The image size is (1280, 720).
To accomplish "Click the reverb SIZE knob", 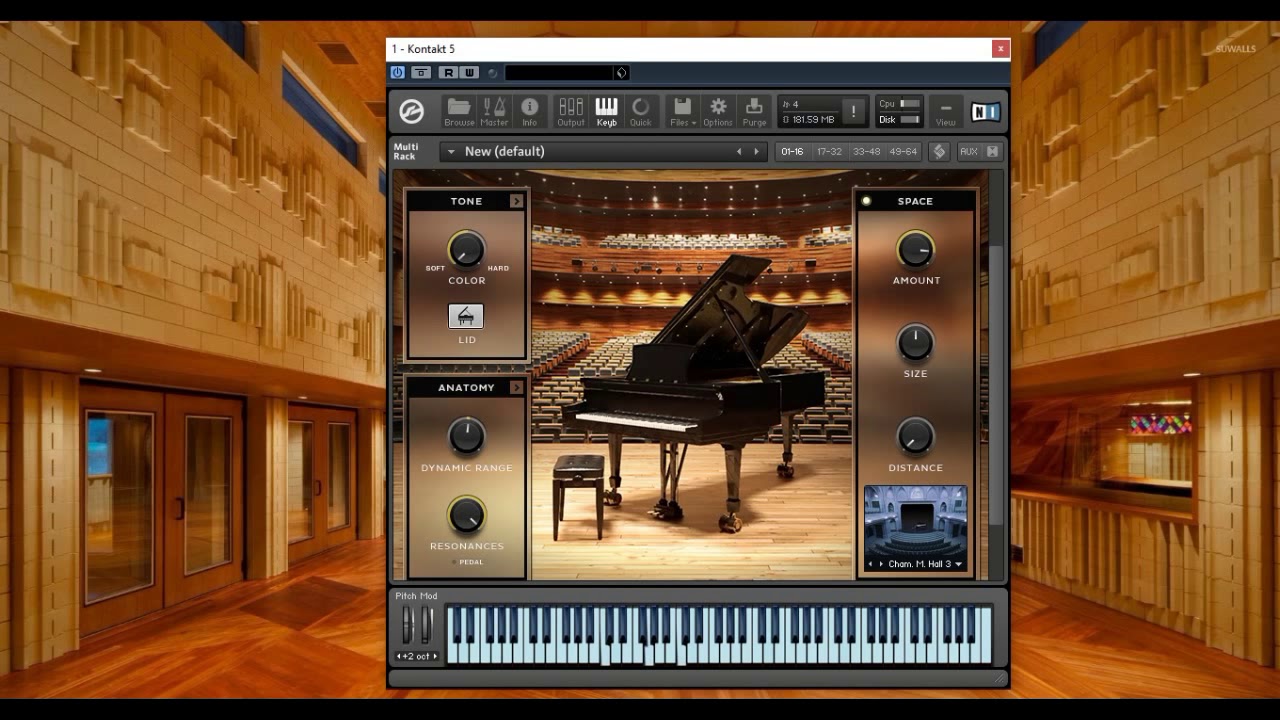I will (915, 343).
